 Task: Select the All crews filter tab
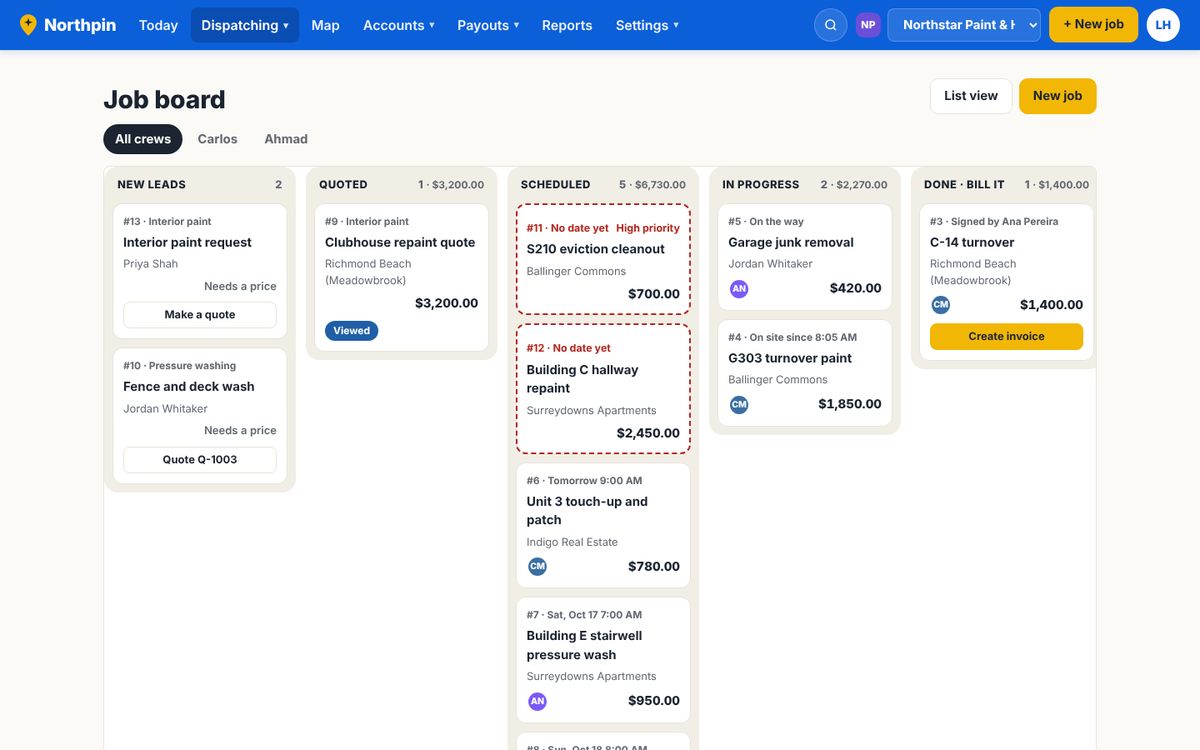tap(143, 139)
